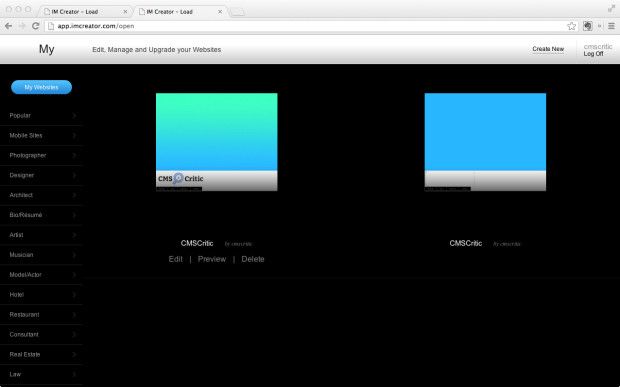Go back with the browser back arrow
This screenshot has height=387, width=620.
coord(8,26)
